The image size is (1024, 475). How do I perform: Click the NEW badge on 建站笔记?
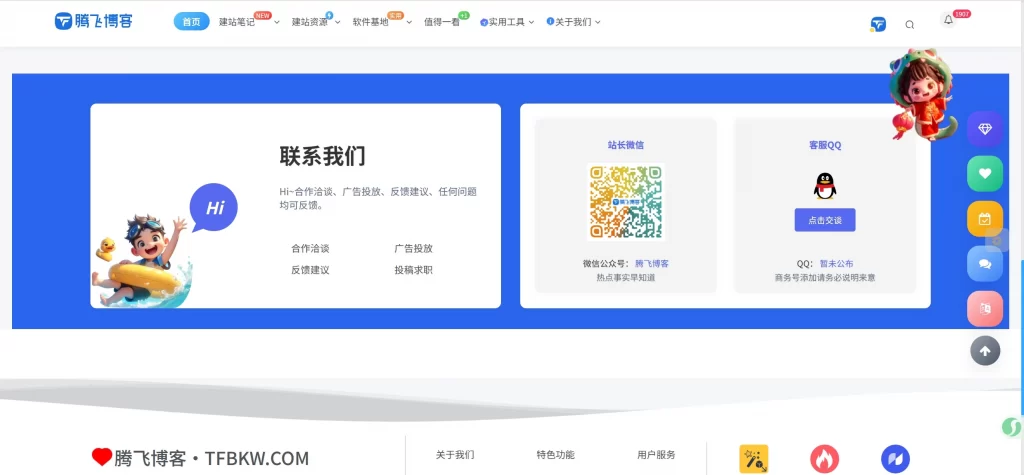click(x=263, y=15)
